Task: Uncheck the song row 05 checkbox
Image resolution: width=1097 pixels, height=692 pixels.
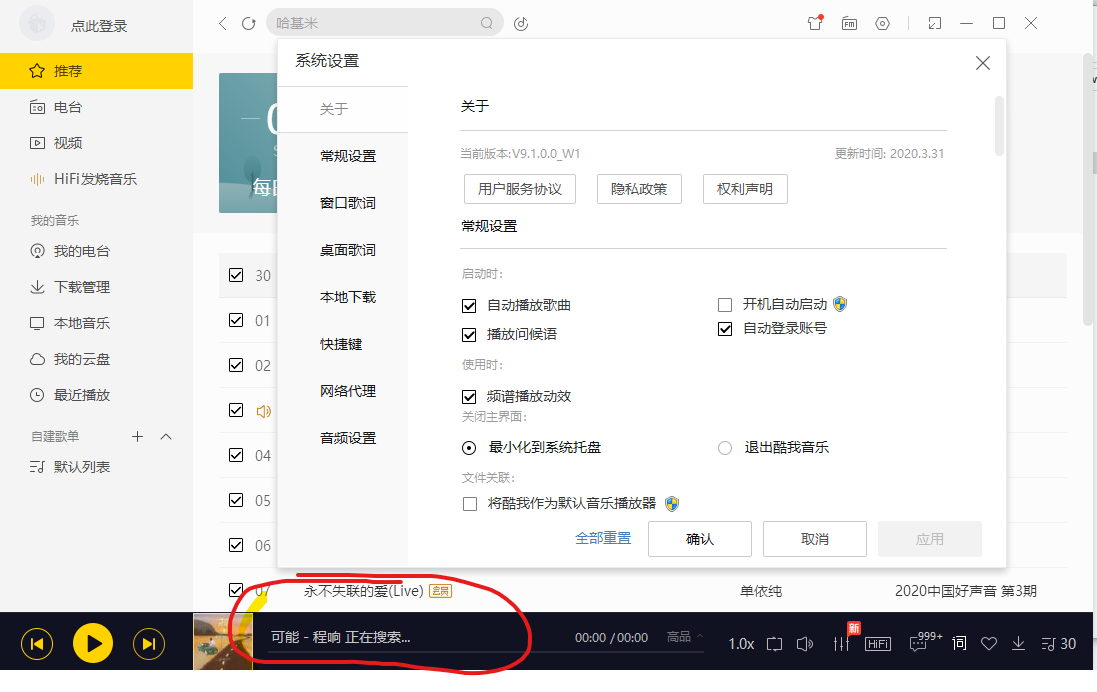Action: (x=236, y=500)
